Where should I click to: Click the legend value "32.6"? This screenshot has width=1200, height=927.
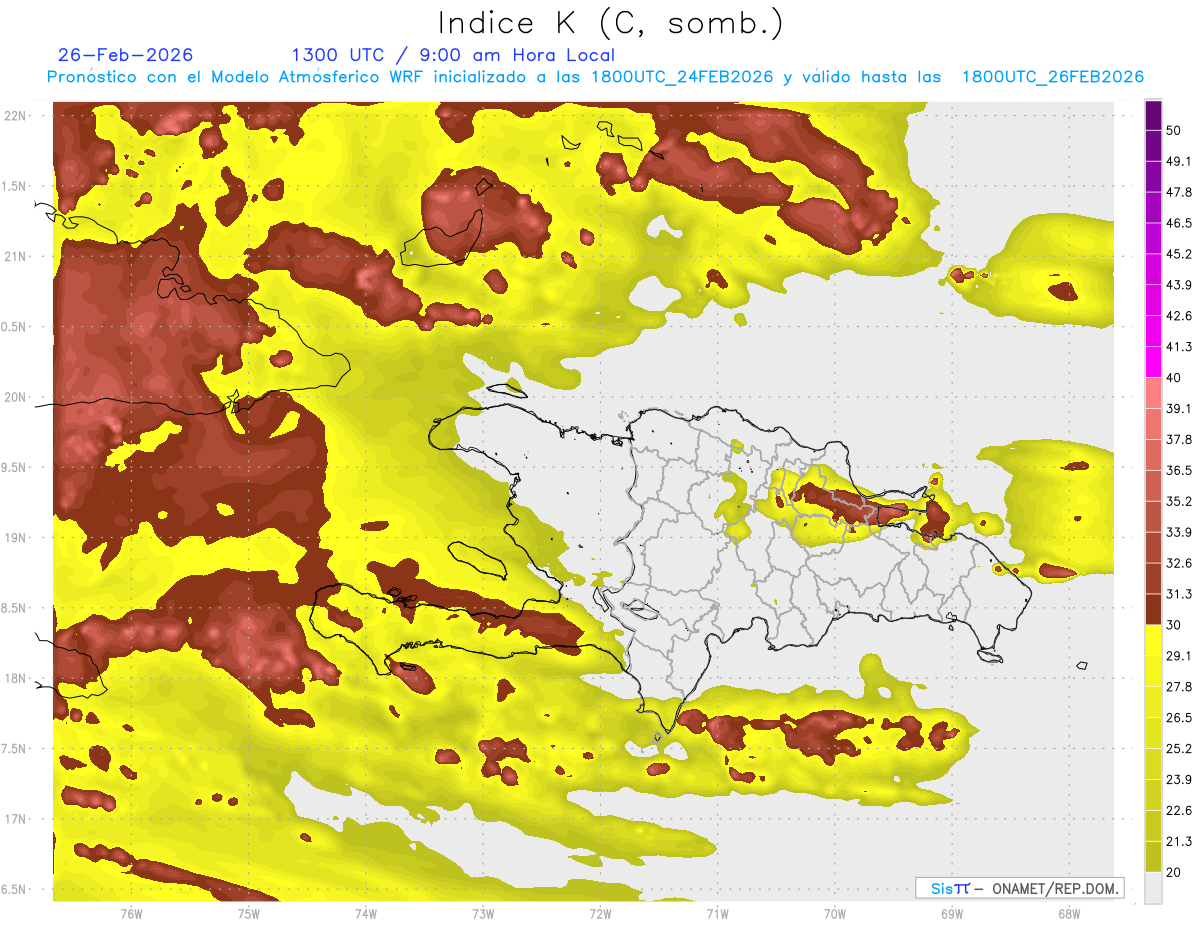point(1179,563)
